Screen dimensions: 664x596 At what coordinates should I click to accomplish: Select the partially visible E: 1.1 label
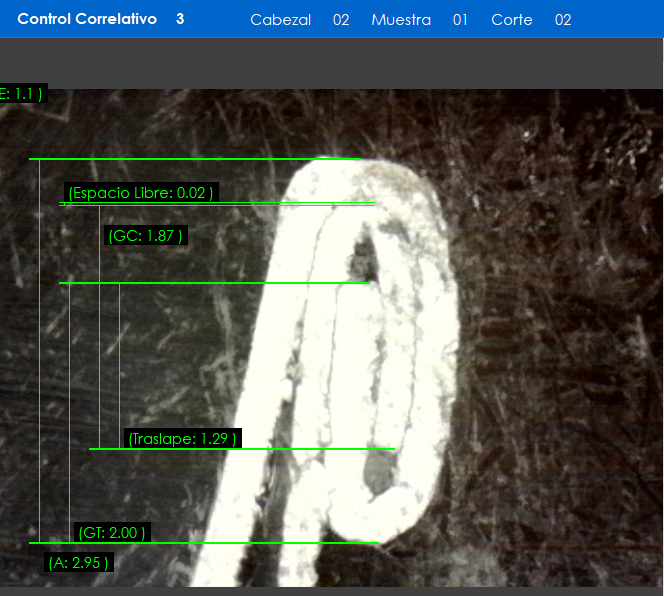(x=21, y=93)
